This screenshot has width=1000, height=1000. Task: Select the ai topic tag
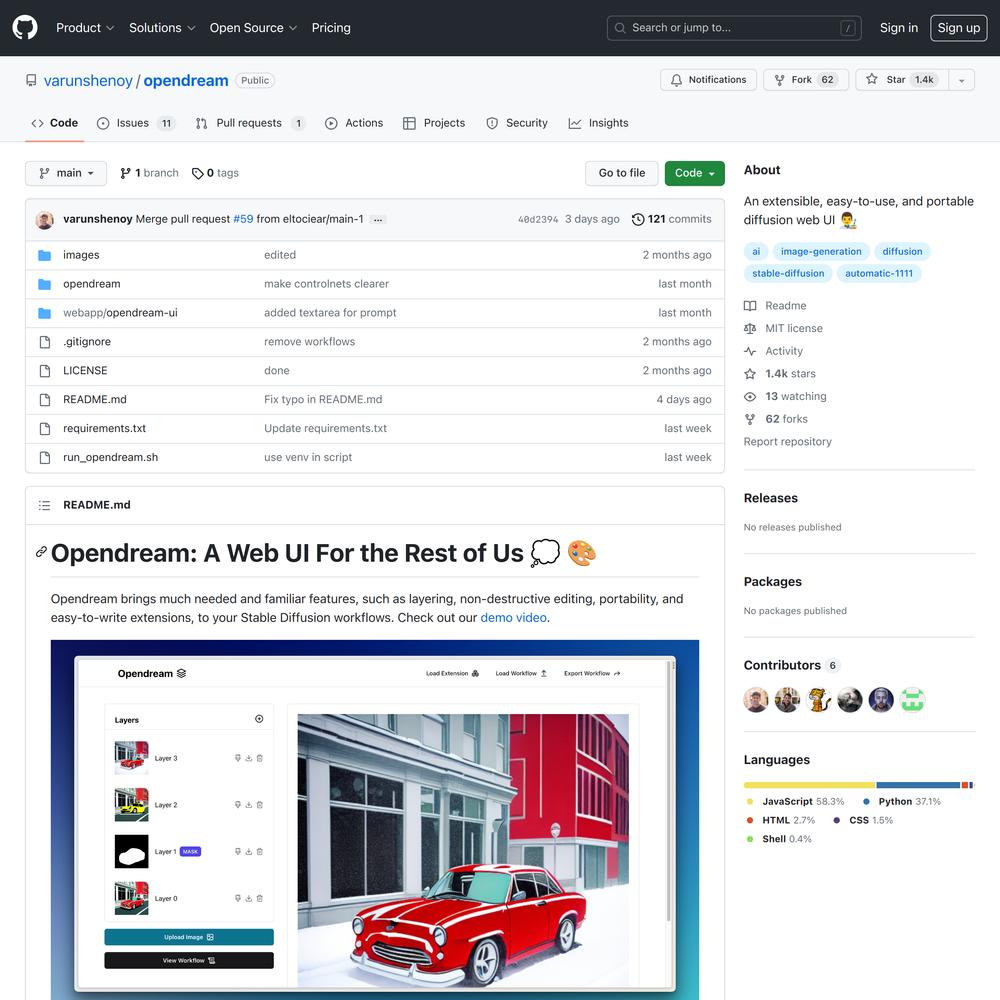pyautogui.click(x=756, y=251)
